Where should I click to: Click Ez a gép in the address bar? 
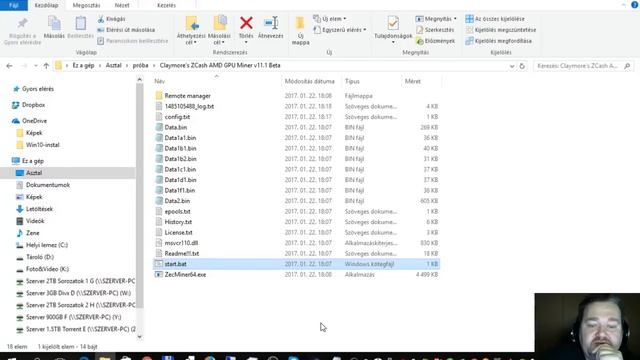click(83, 65)
